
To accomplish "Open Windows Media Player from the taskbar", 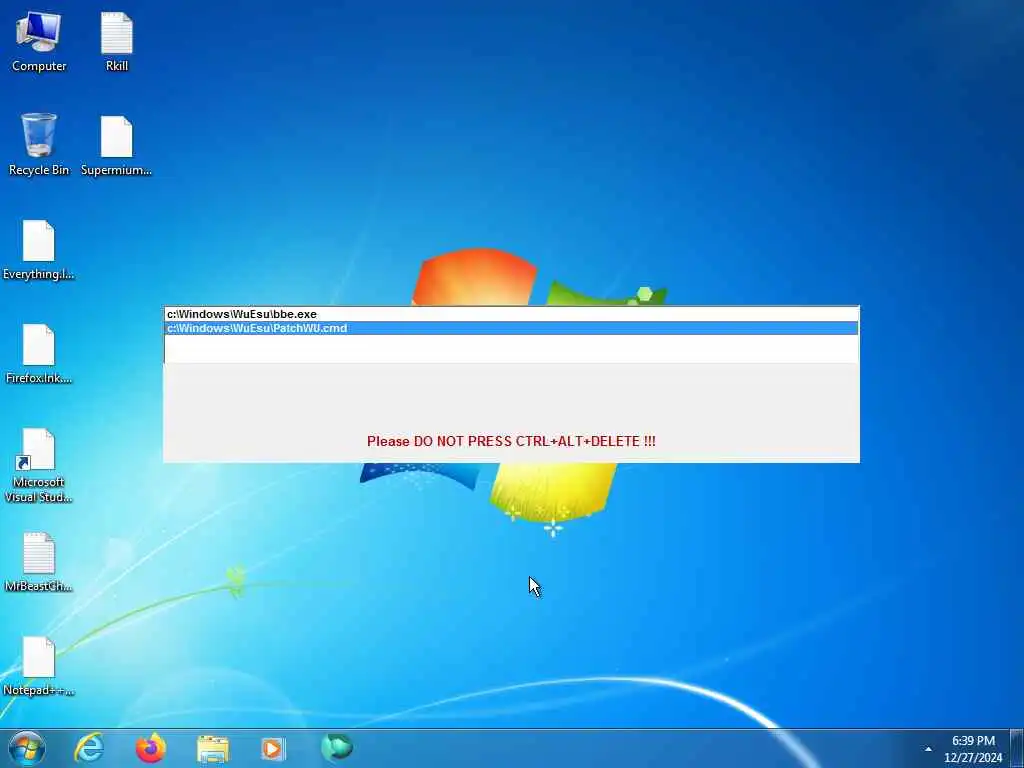I will (x=274, y=748).
